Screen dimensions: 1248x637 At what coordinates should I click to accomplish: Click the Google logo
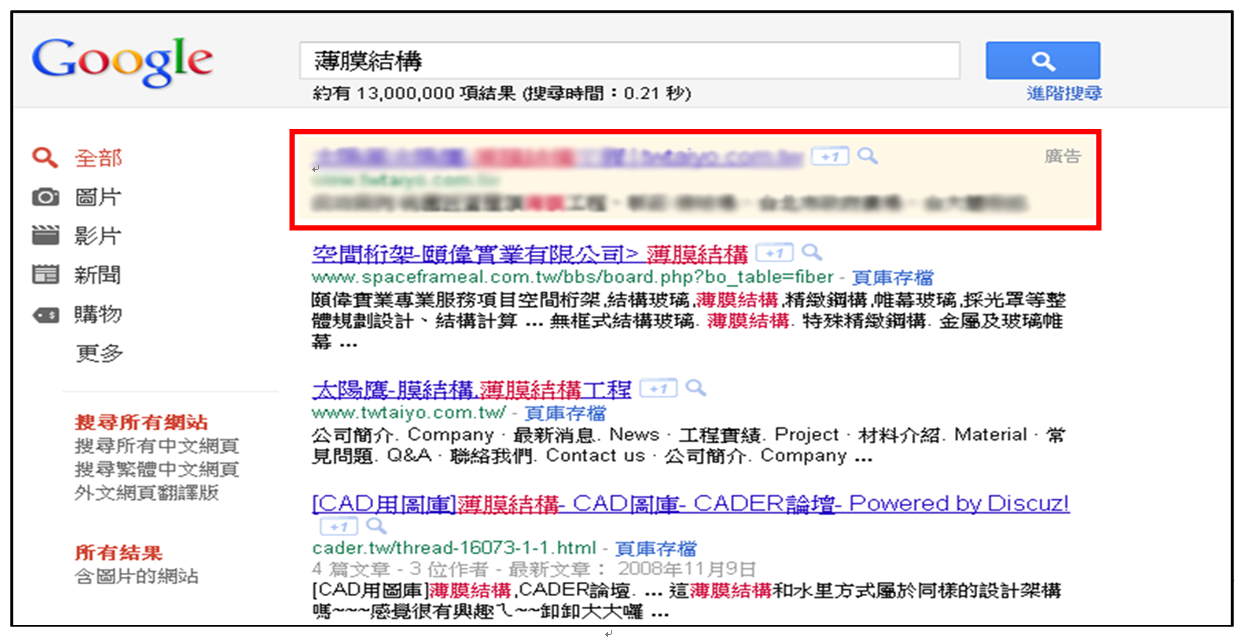click(x=122, y=62)
